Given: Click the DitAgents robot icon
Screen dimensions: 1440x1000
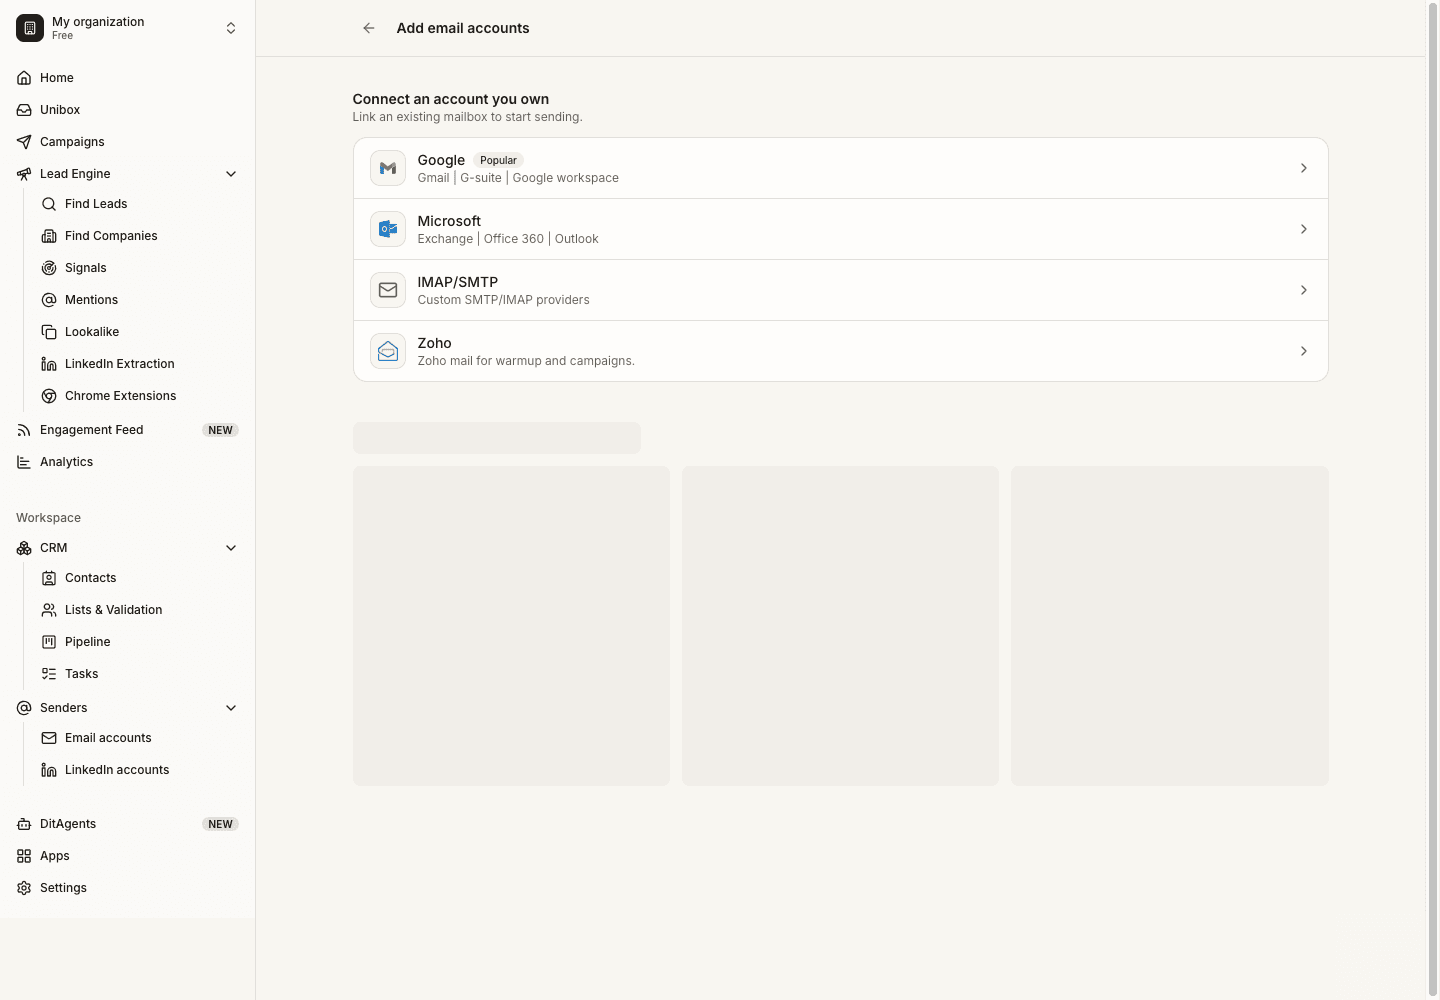Looking at the screenshot, I should 24,824.
